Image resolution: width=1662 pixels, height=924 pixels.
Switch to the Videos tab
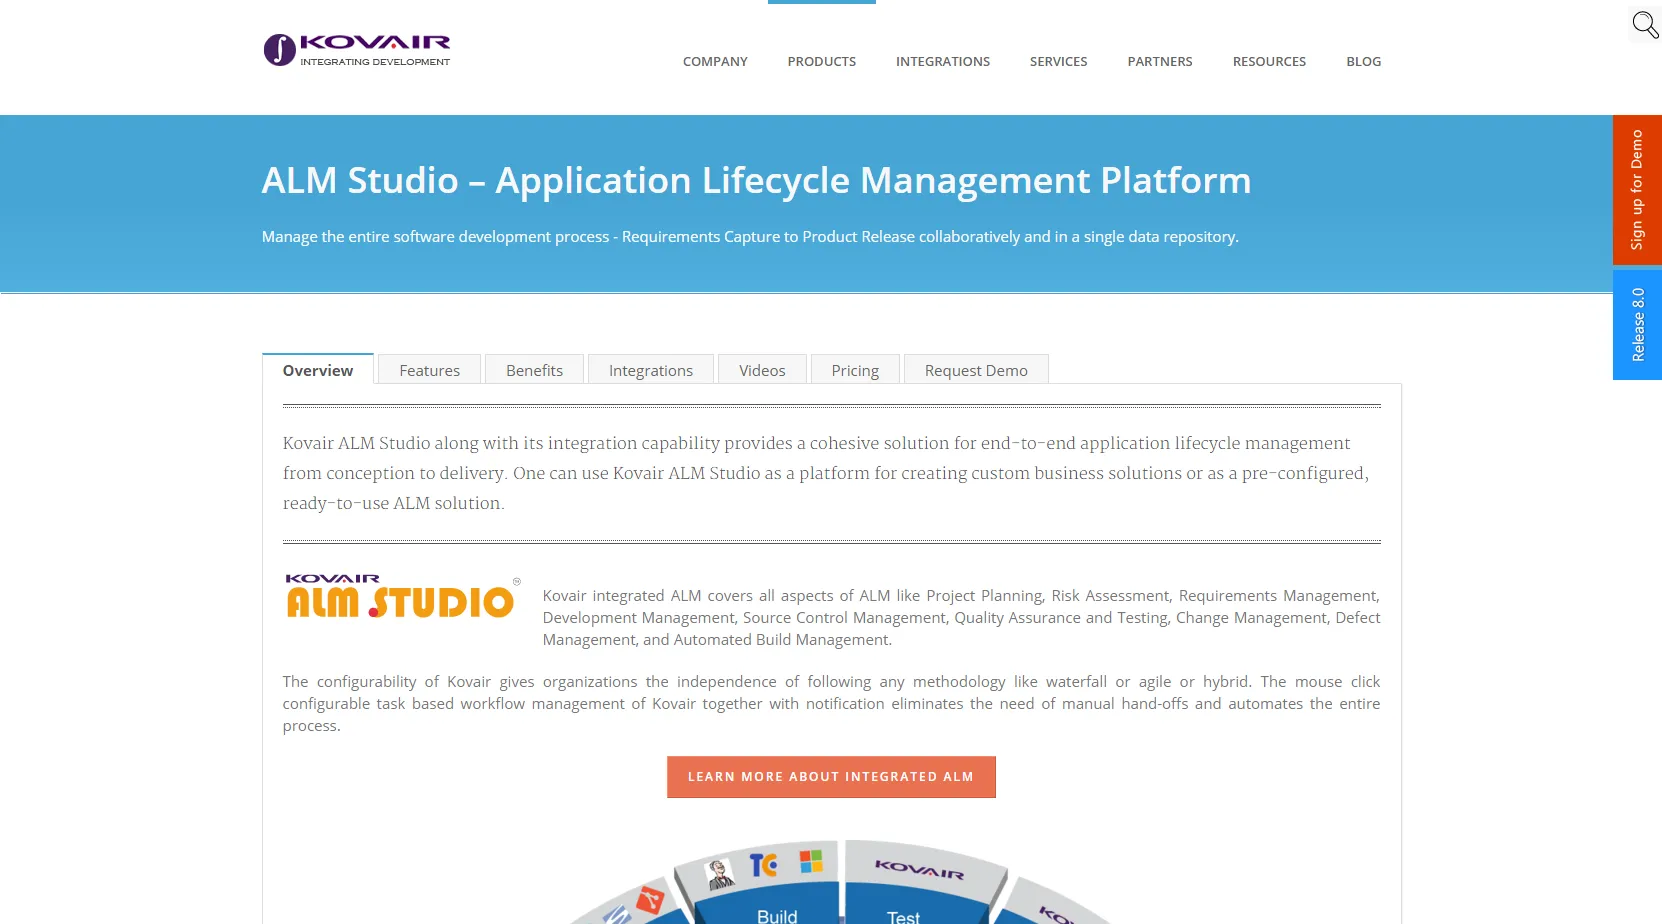(x=762, y=370)
